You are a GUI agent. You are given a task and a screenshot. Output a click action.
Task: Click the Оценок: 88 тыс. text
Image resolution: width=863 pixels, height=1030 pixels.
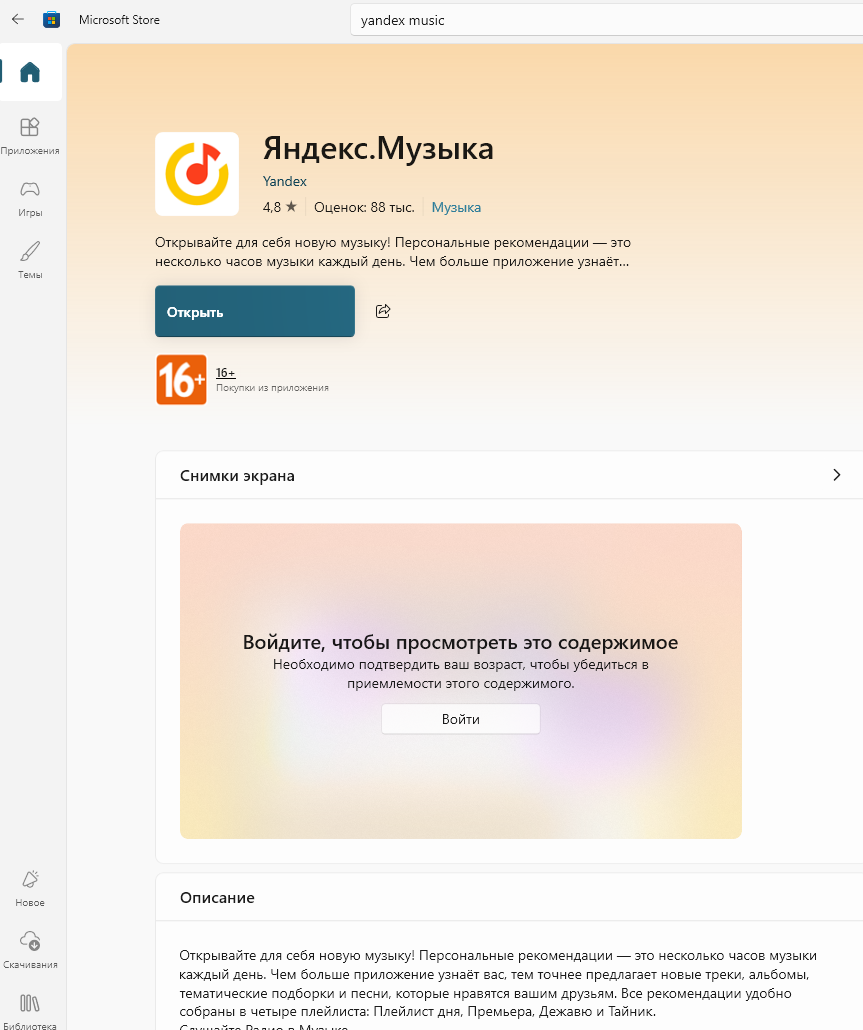(365, 208)
